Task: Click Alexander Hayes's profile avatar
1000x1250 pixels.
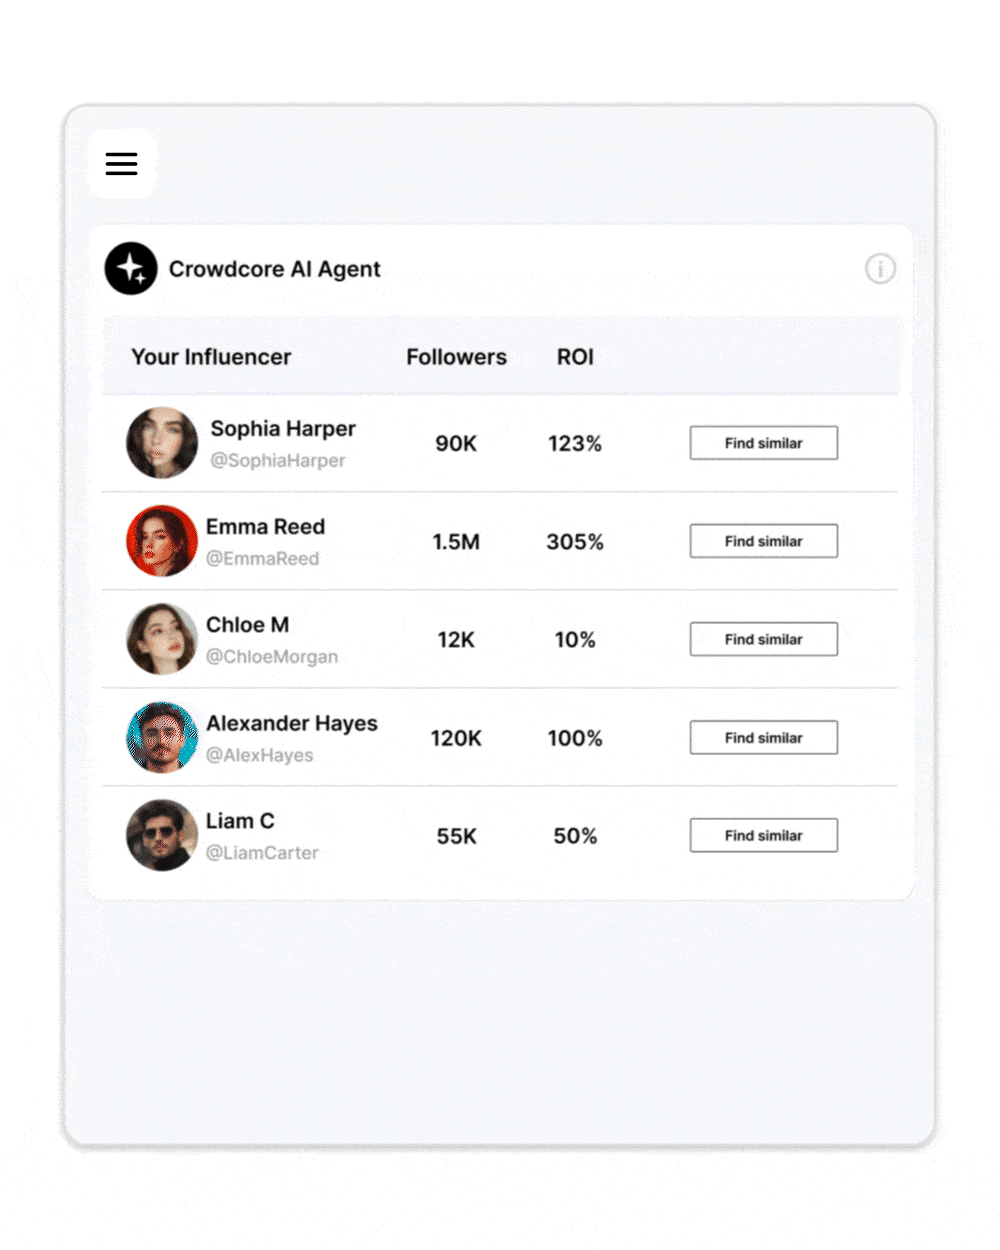Action: click(162, 738)
